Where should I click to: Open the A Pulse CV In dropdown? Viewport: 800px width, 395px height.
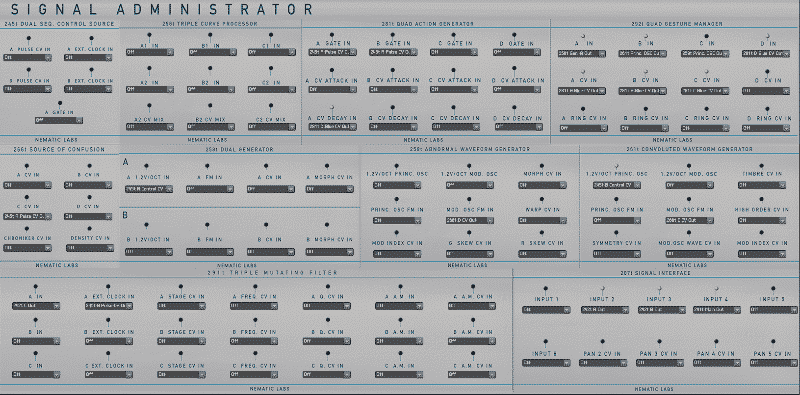[28, 58]
